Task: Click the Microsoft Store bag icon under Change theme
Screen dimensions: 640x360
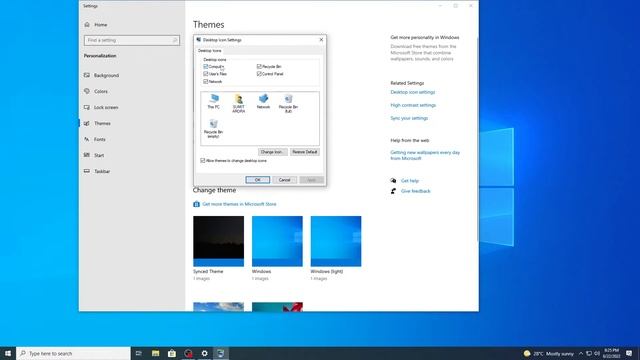Action: pyautogui.click(x=196, y=204)
